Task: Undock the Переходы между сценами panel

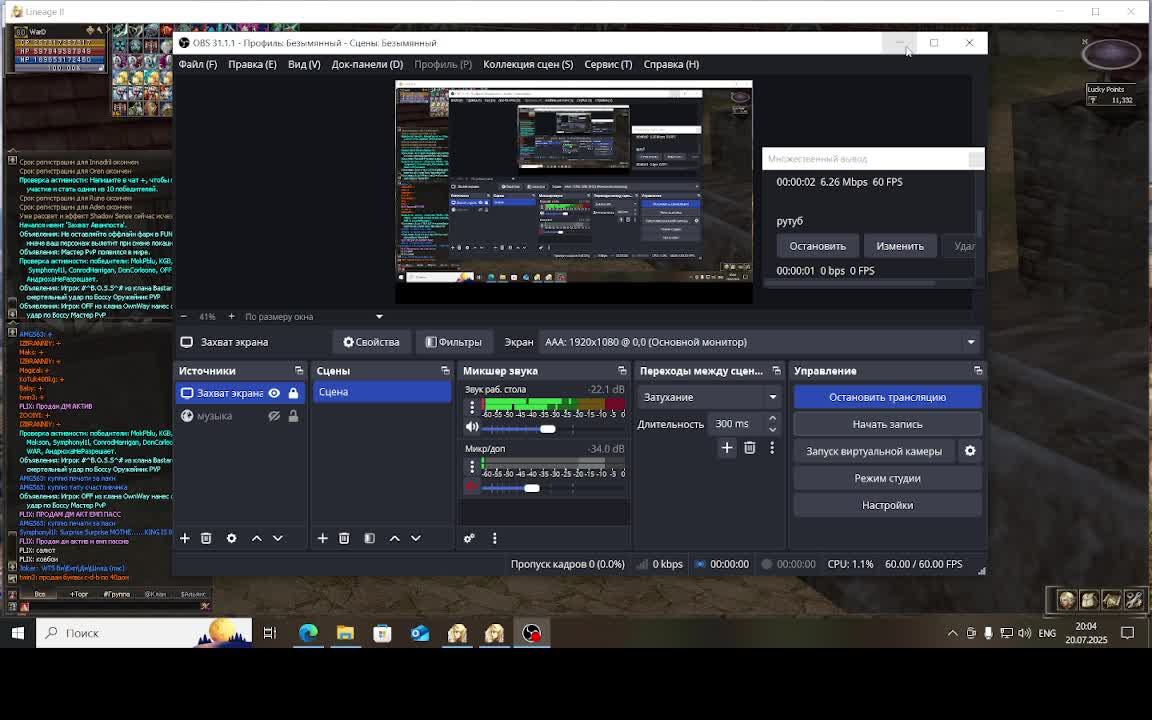Action: 776,371
